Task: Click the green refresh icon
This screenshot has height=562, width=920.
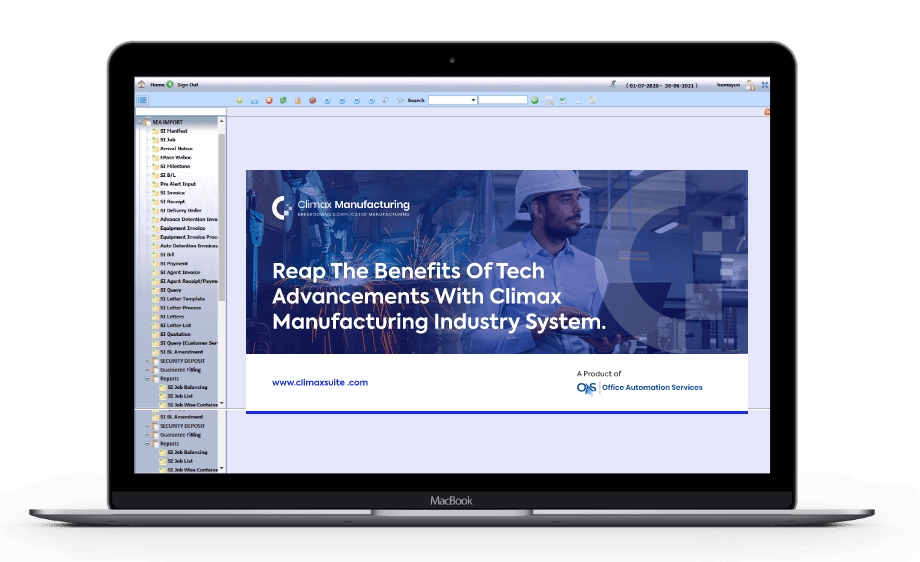Action: pos(283,100)
